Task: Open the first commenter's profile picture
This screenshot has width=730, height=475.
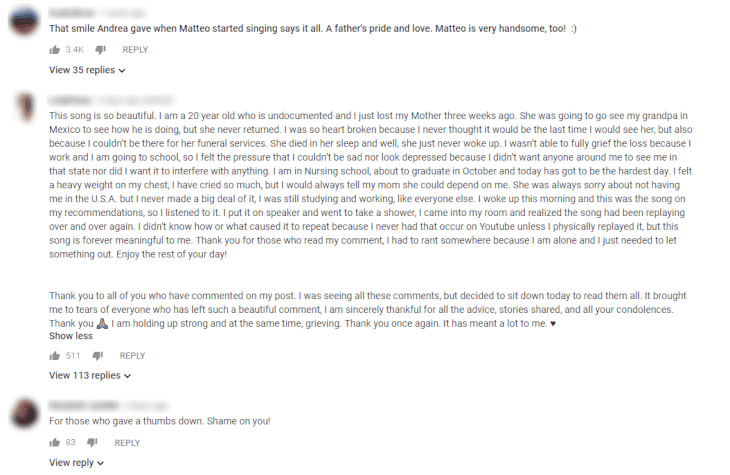Action: coord(25,21)
